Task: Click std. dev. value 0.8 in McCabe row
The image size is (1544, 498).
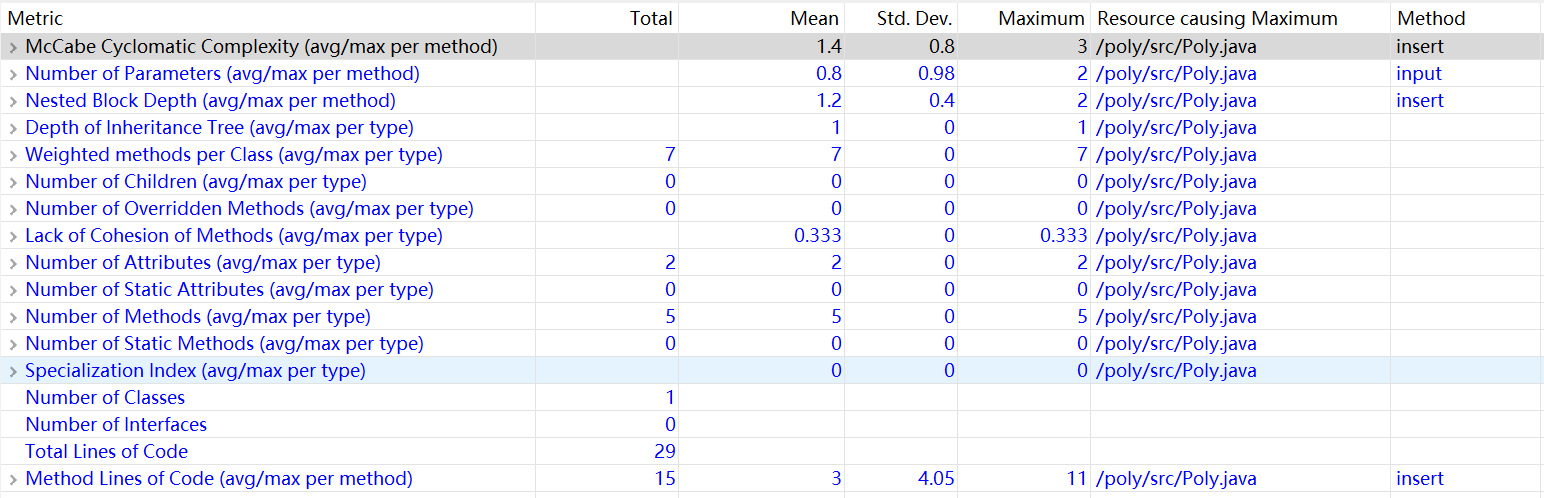Action: [x=942, y=47]
